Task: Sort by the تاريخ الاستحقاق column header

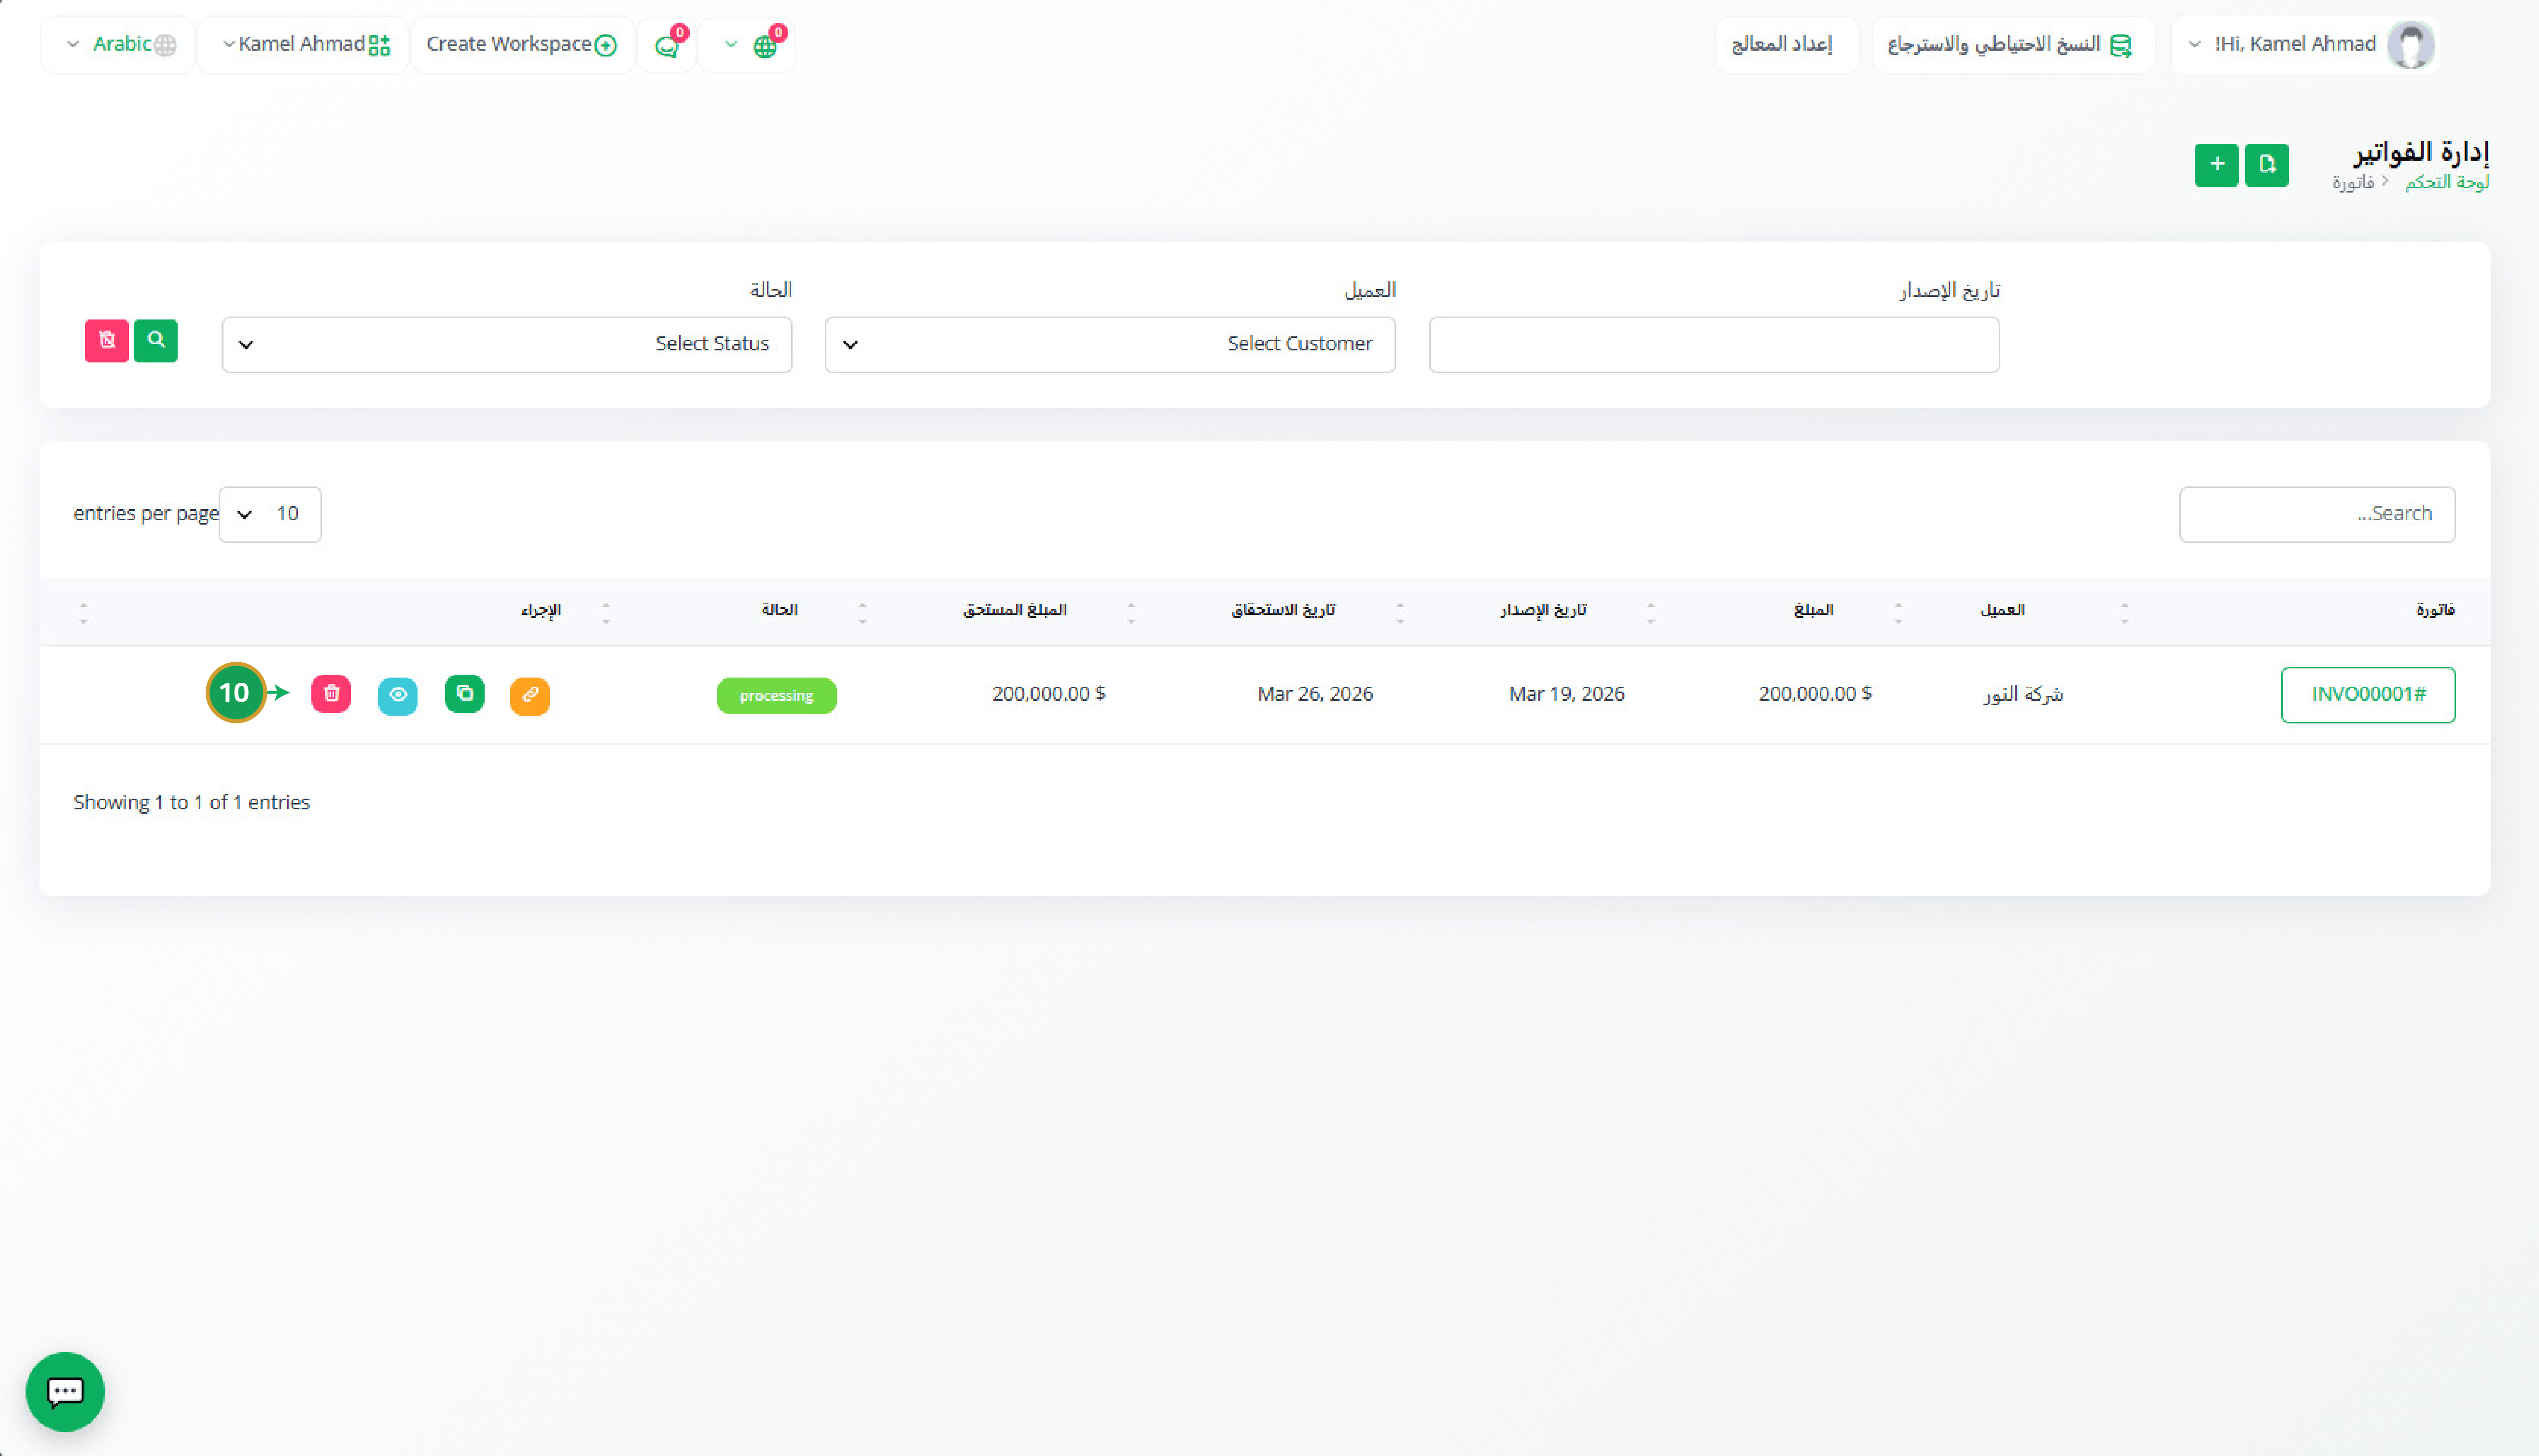Action: click(x=1283, y=610)
